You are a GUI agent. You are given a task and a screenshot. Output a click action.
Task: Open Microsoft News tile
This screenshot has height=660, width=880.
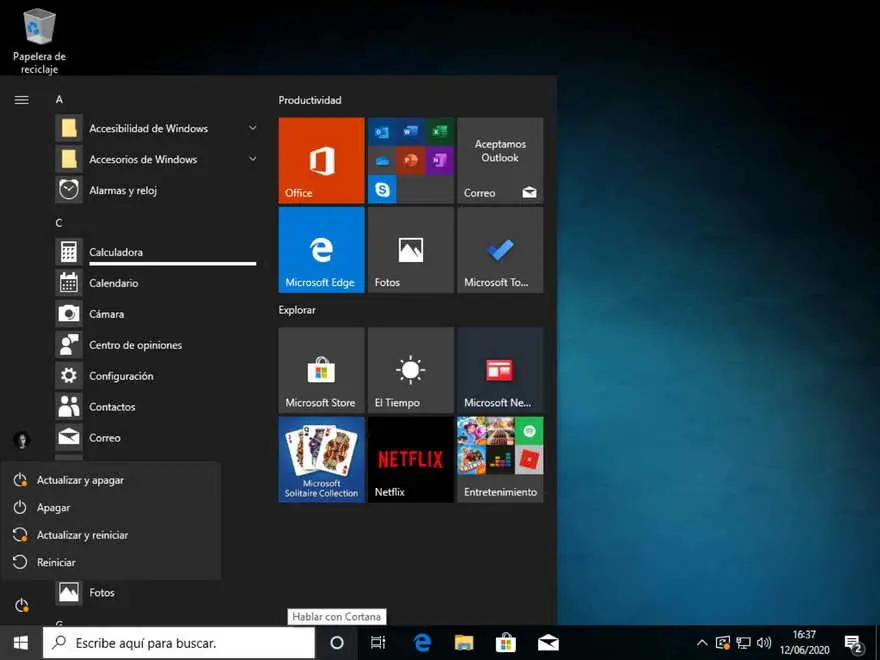[x=500, y=370]
